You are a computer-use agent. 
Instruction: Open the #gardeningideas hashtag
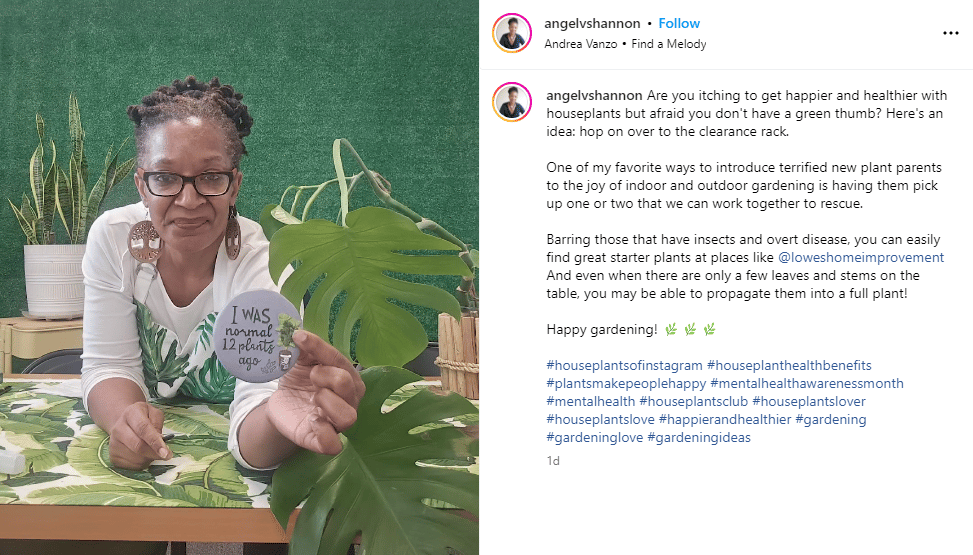point(699,438)
